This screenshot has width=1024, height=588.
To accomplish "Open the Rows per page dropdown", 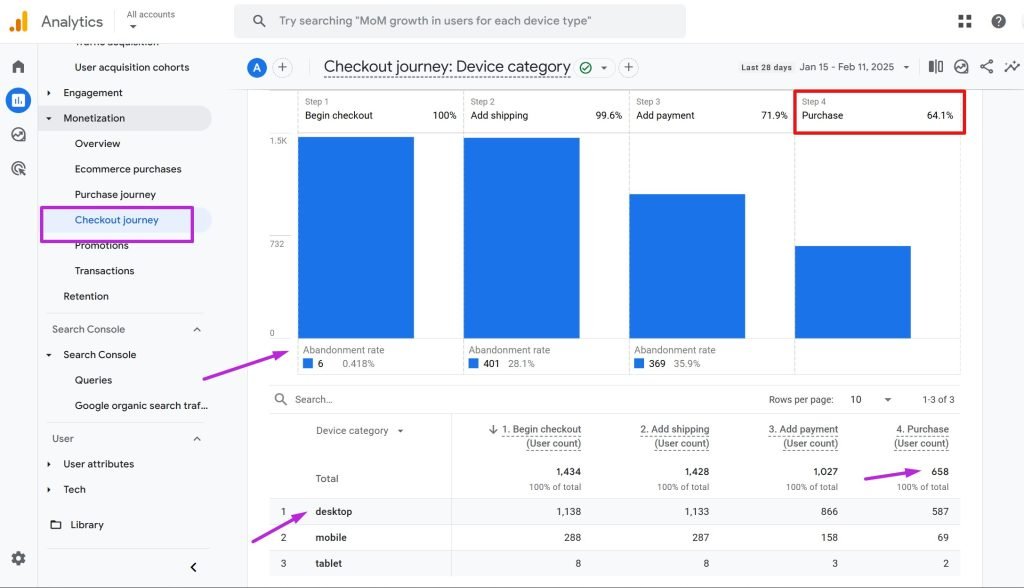I will 869,399.
